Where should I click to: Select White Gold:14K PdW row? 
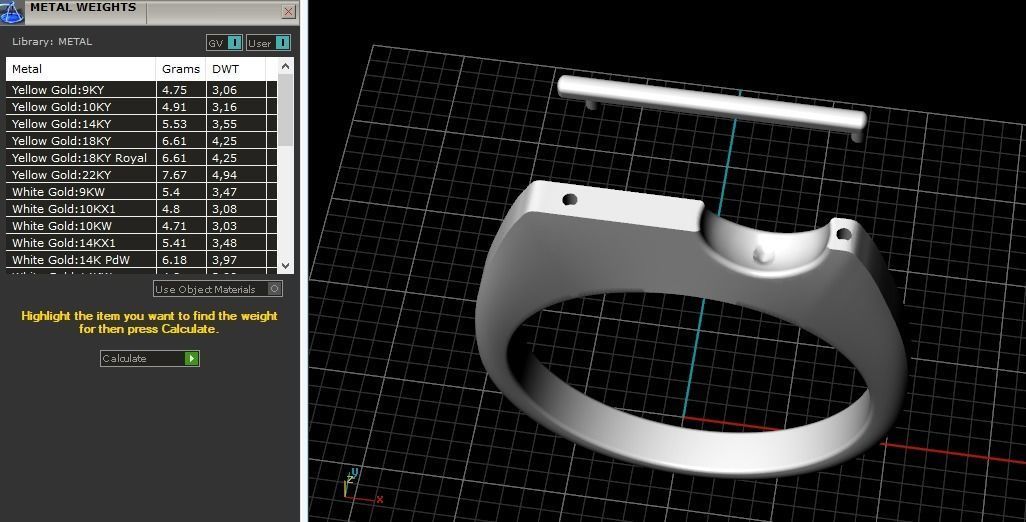(141, 260)
